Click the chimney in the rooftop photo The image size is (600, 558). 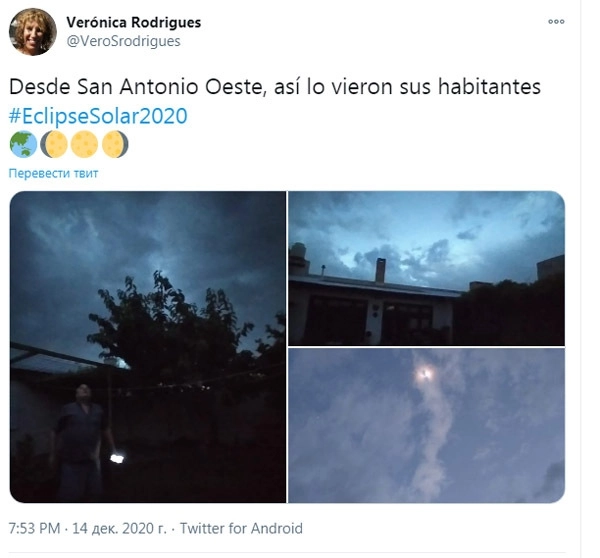(x=380, y=271)
